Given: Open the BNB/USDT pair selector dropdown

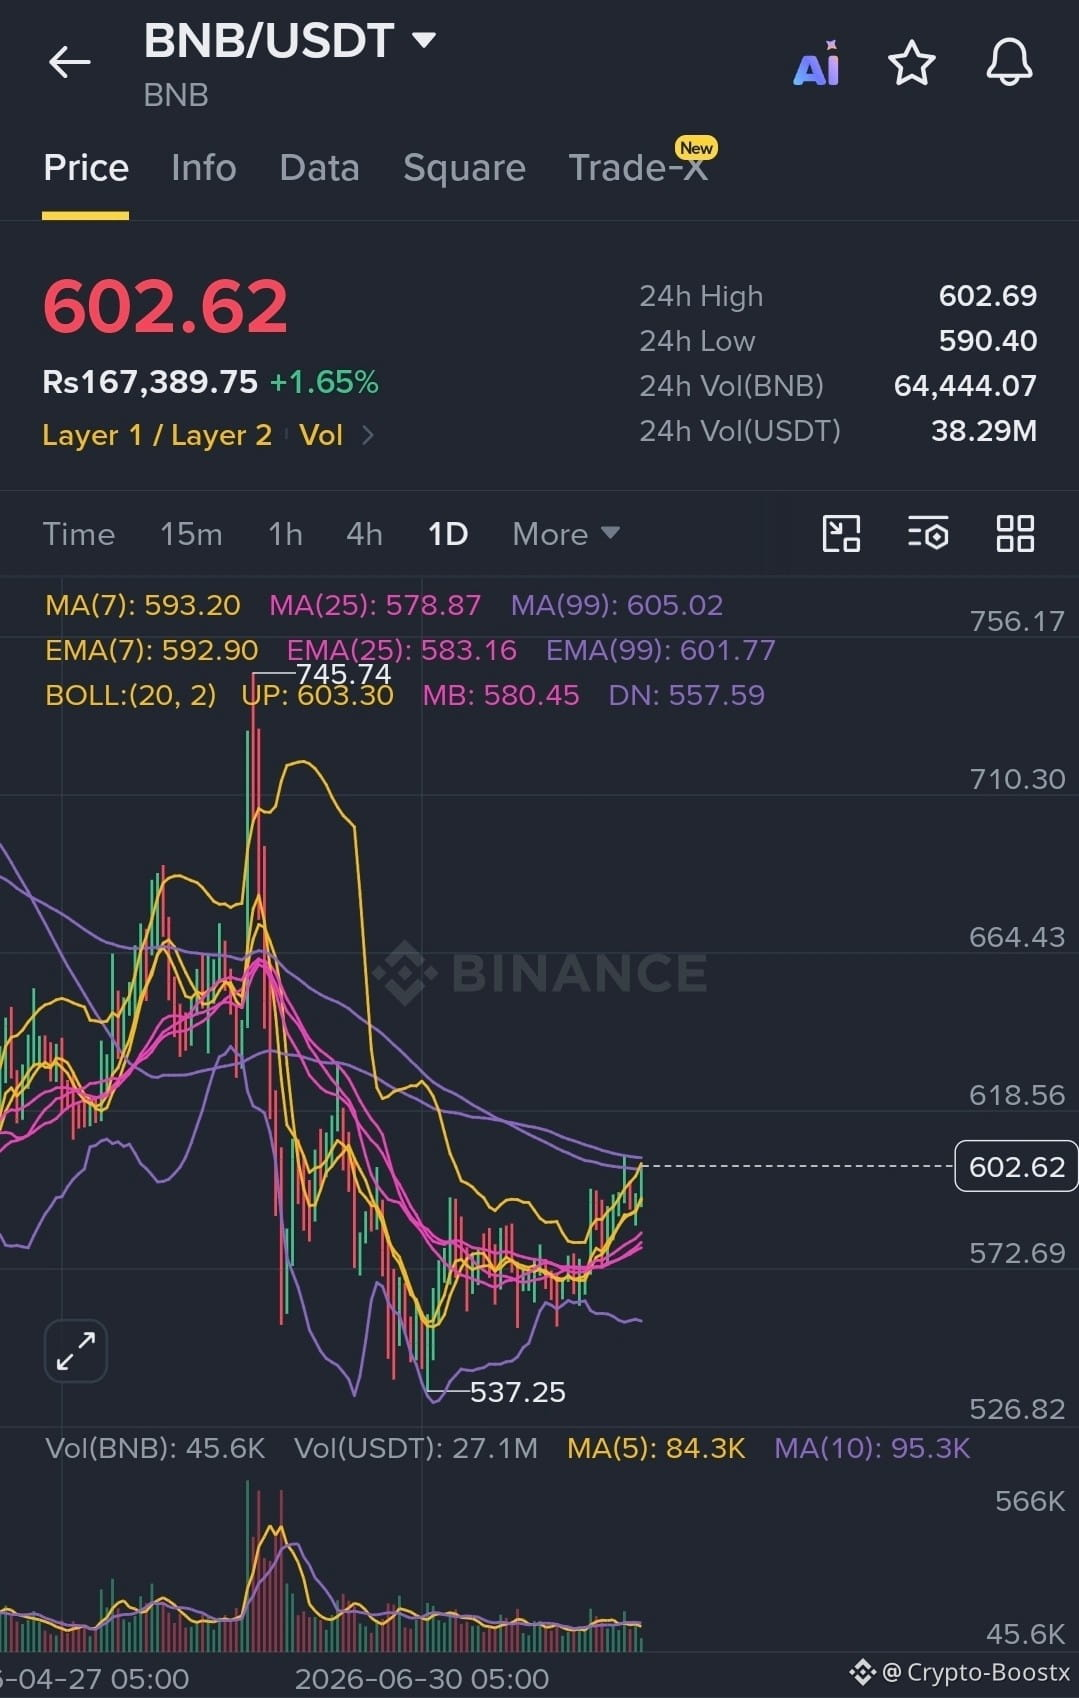Looking at the screenshot, I should (x=290, y=41).
